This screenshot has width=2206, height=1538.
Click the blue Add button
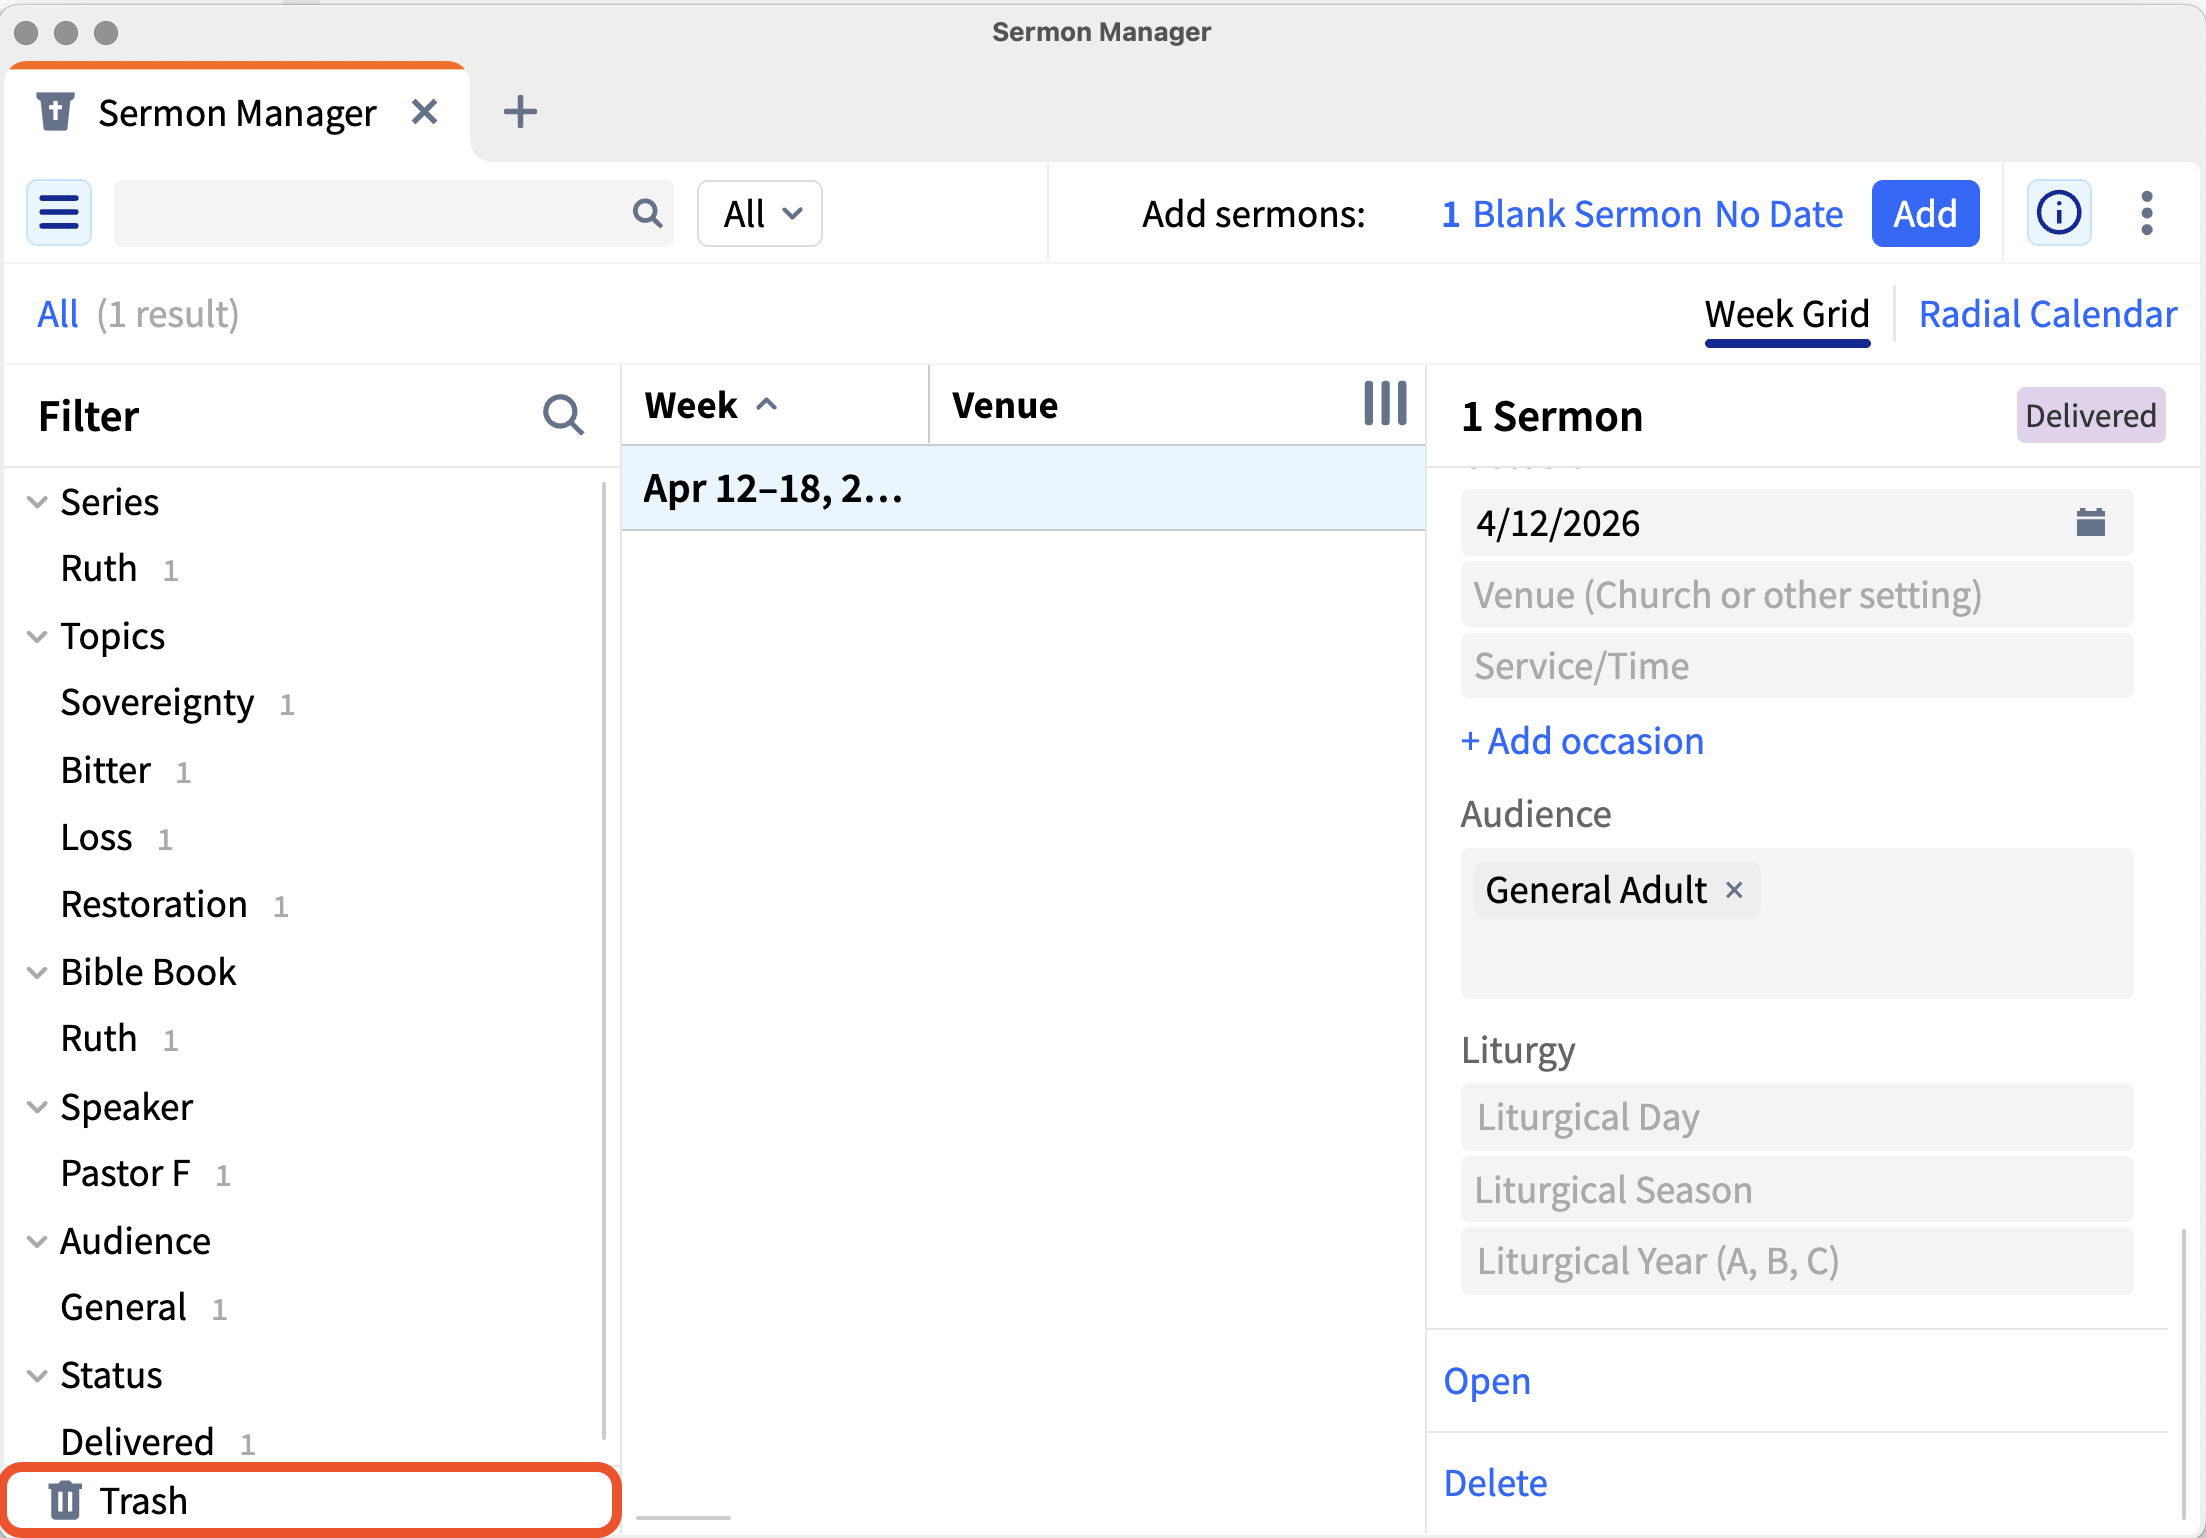tap(1925, 213)
